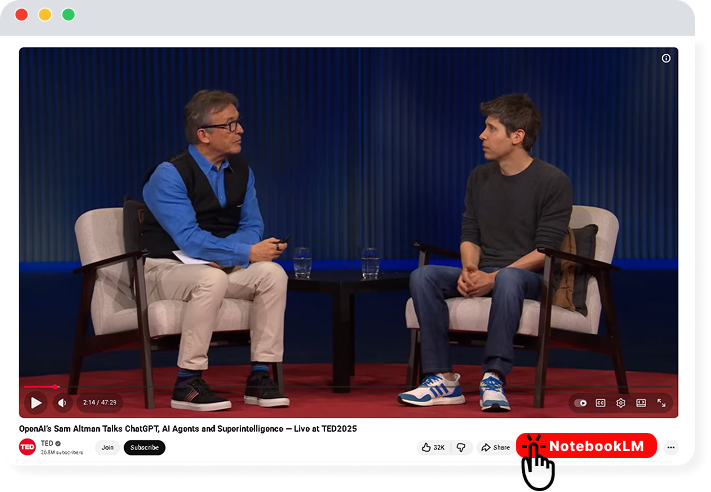Share the video

tap(496, 448)
